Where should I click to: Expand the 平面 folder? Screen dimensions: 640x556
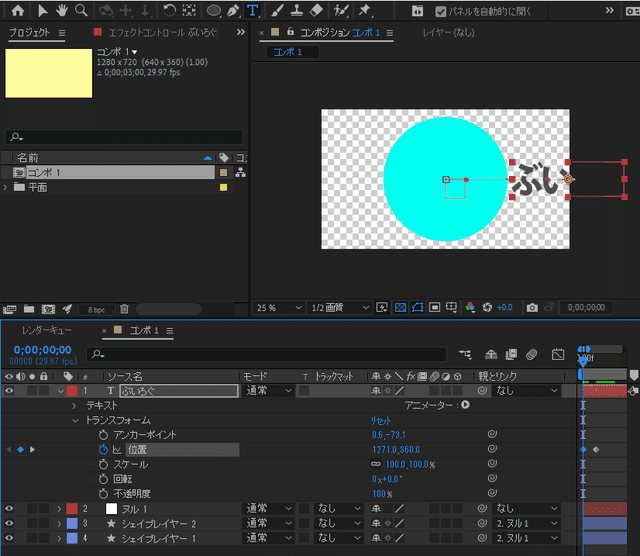point(5,187)
